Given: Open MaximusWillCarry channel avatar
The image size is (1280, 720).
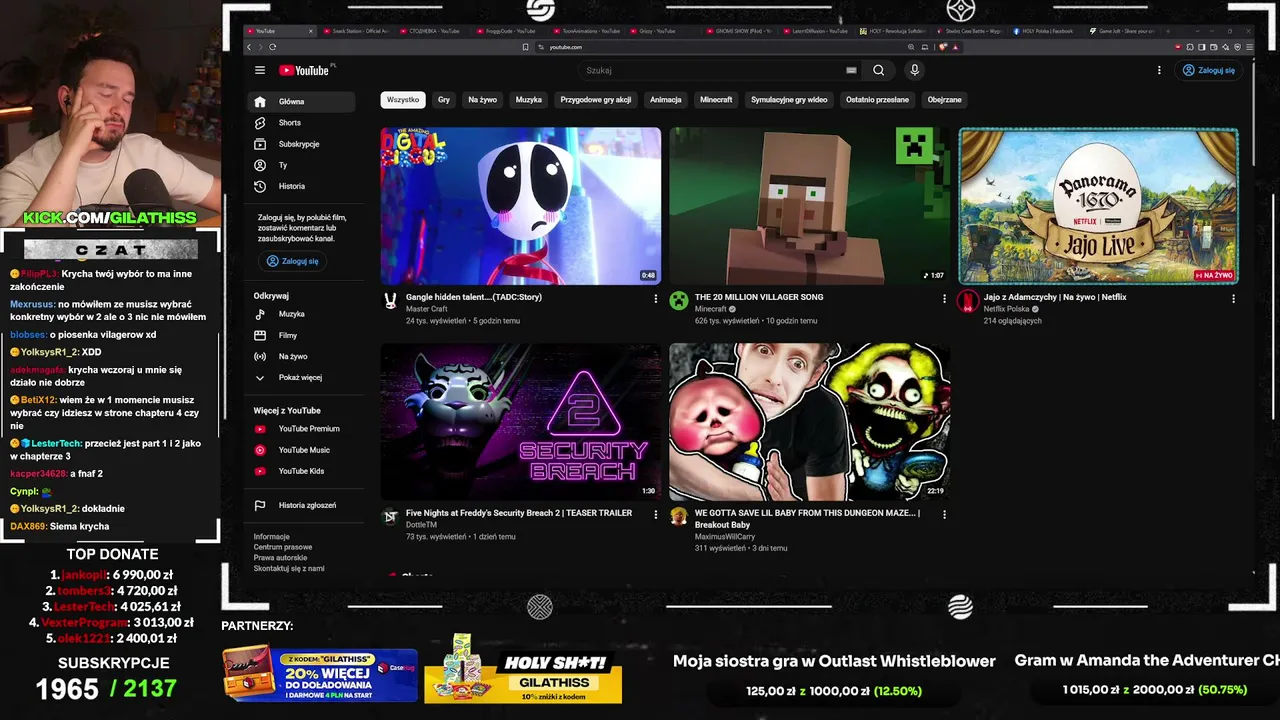Looking at the screenshot, I should [679, 517].
